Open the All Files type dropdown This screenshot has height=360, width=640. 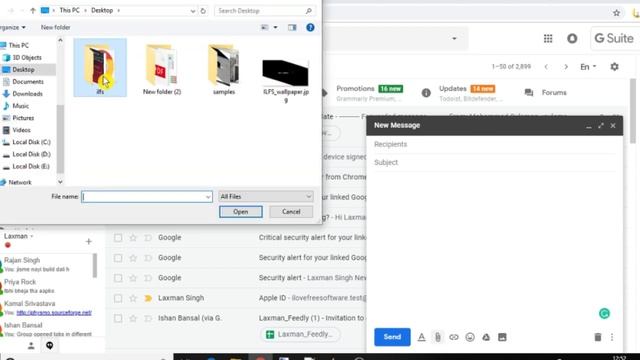point(266,196)
